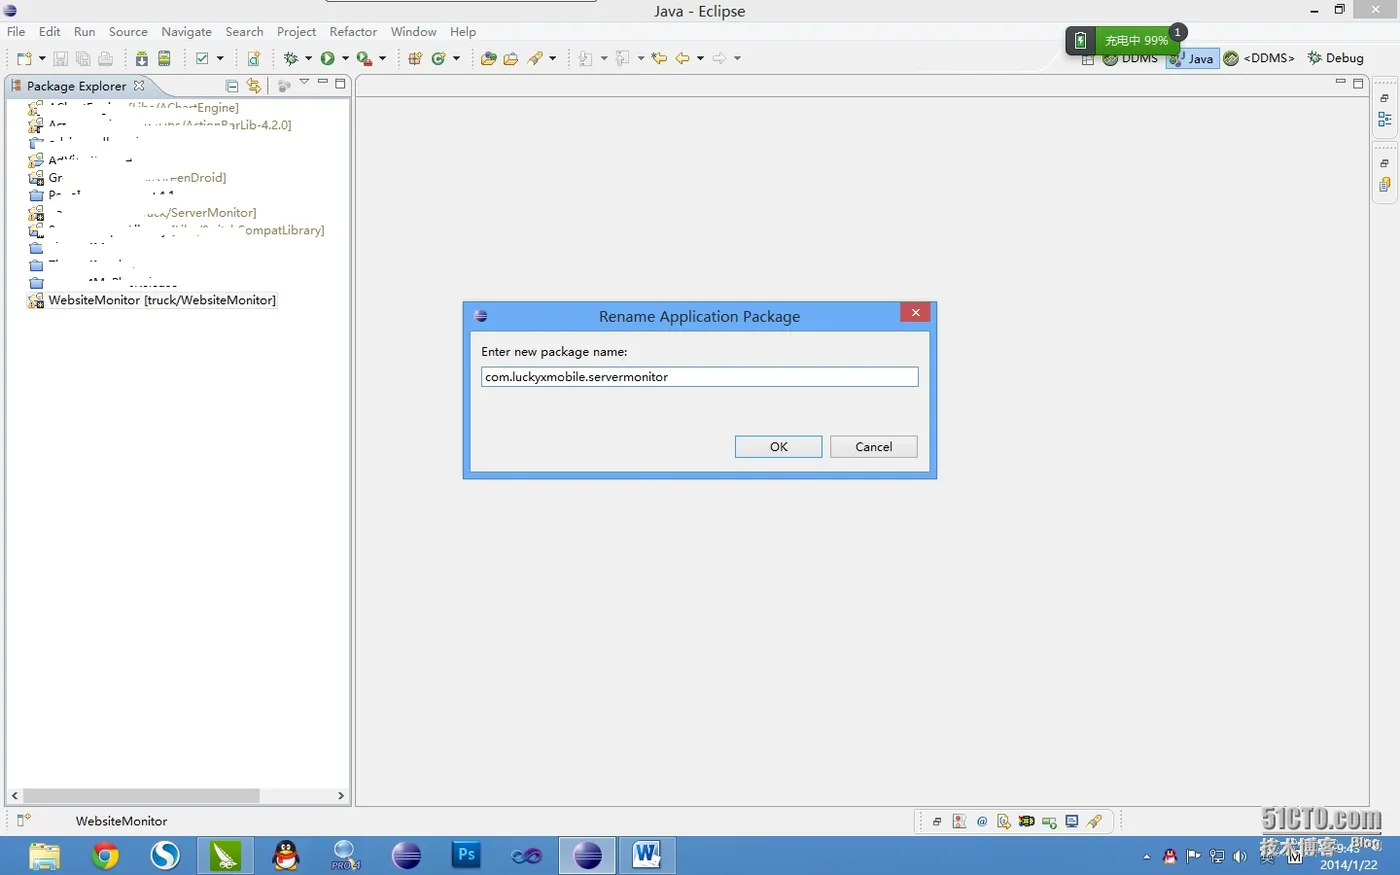Click the Task List icon in right trim
The width and height of the screenshot is (1400, 875).
coord(1385,185)
